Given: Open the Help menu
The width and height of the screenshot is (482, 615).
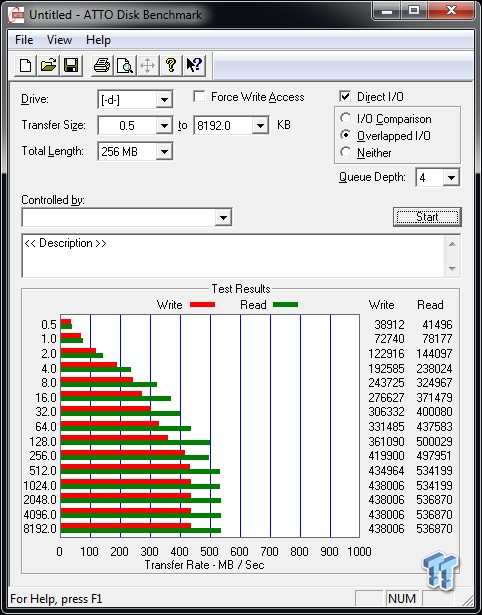Looking at the screenshot, I should [x=98, y=40].
